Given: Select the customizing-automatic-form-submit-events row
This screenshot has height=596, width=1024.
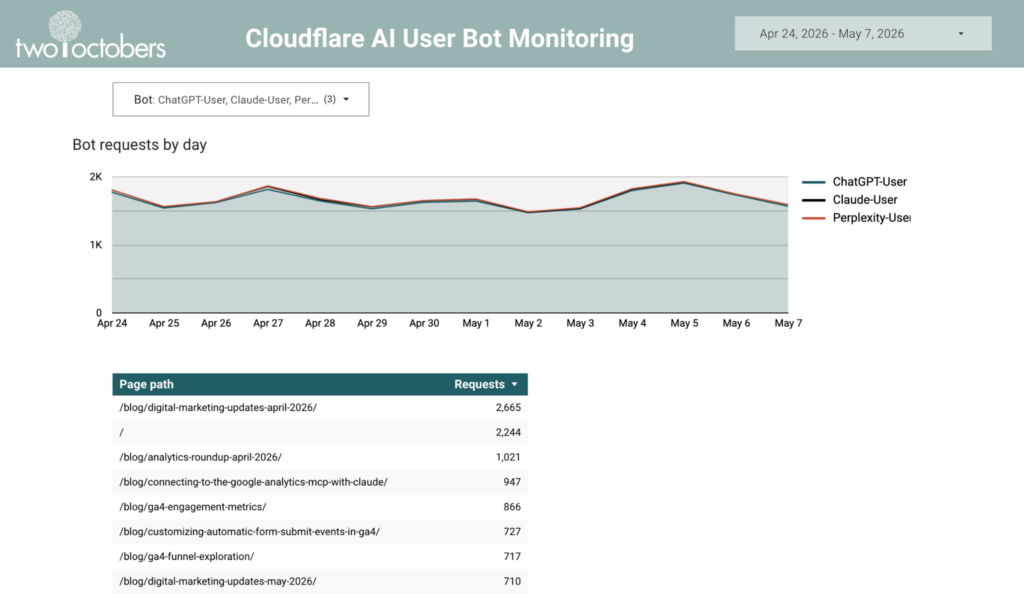Looking at the screenshot, I should click(x=320, y=531).
